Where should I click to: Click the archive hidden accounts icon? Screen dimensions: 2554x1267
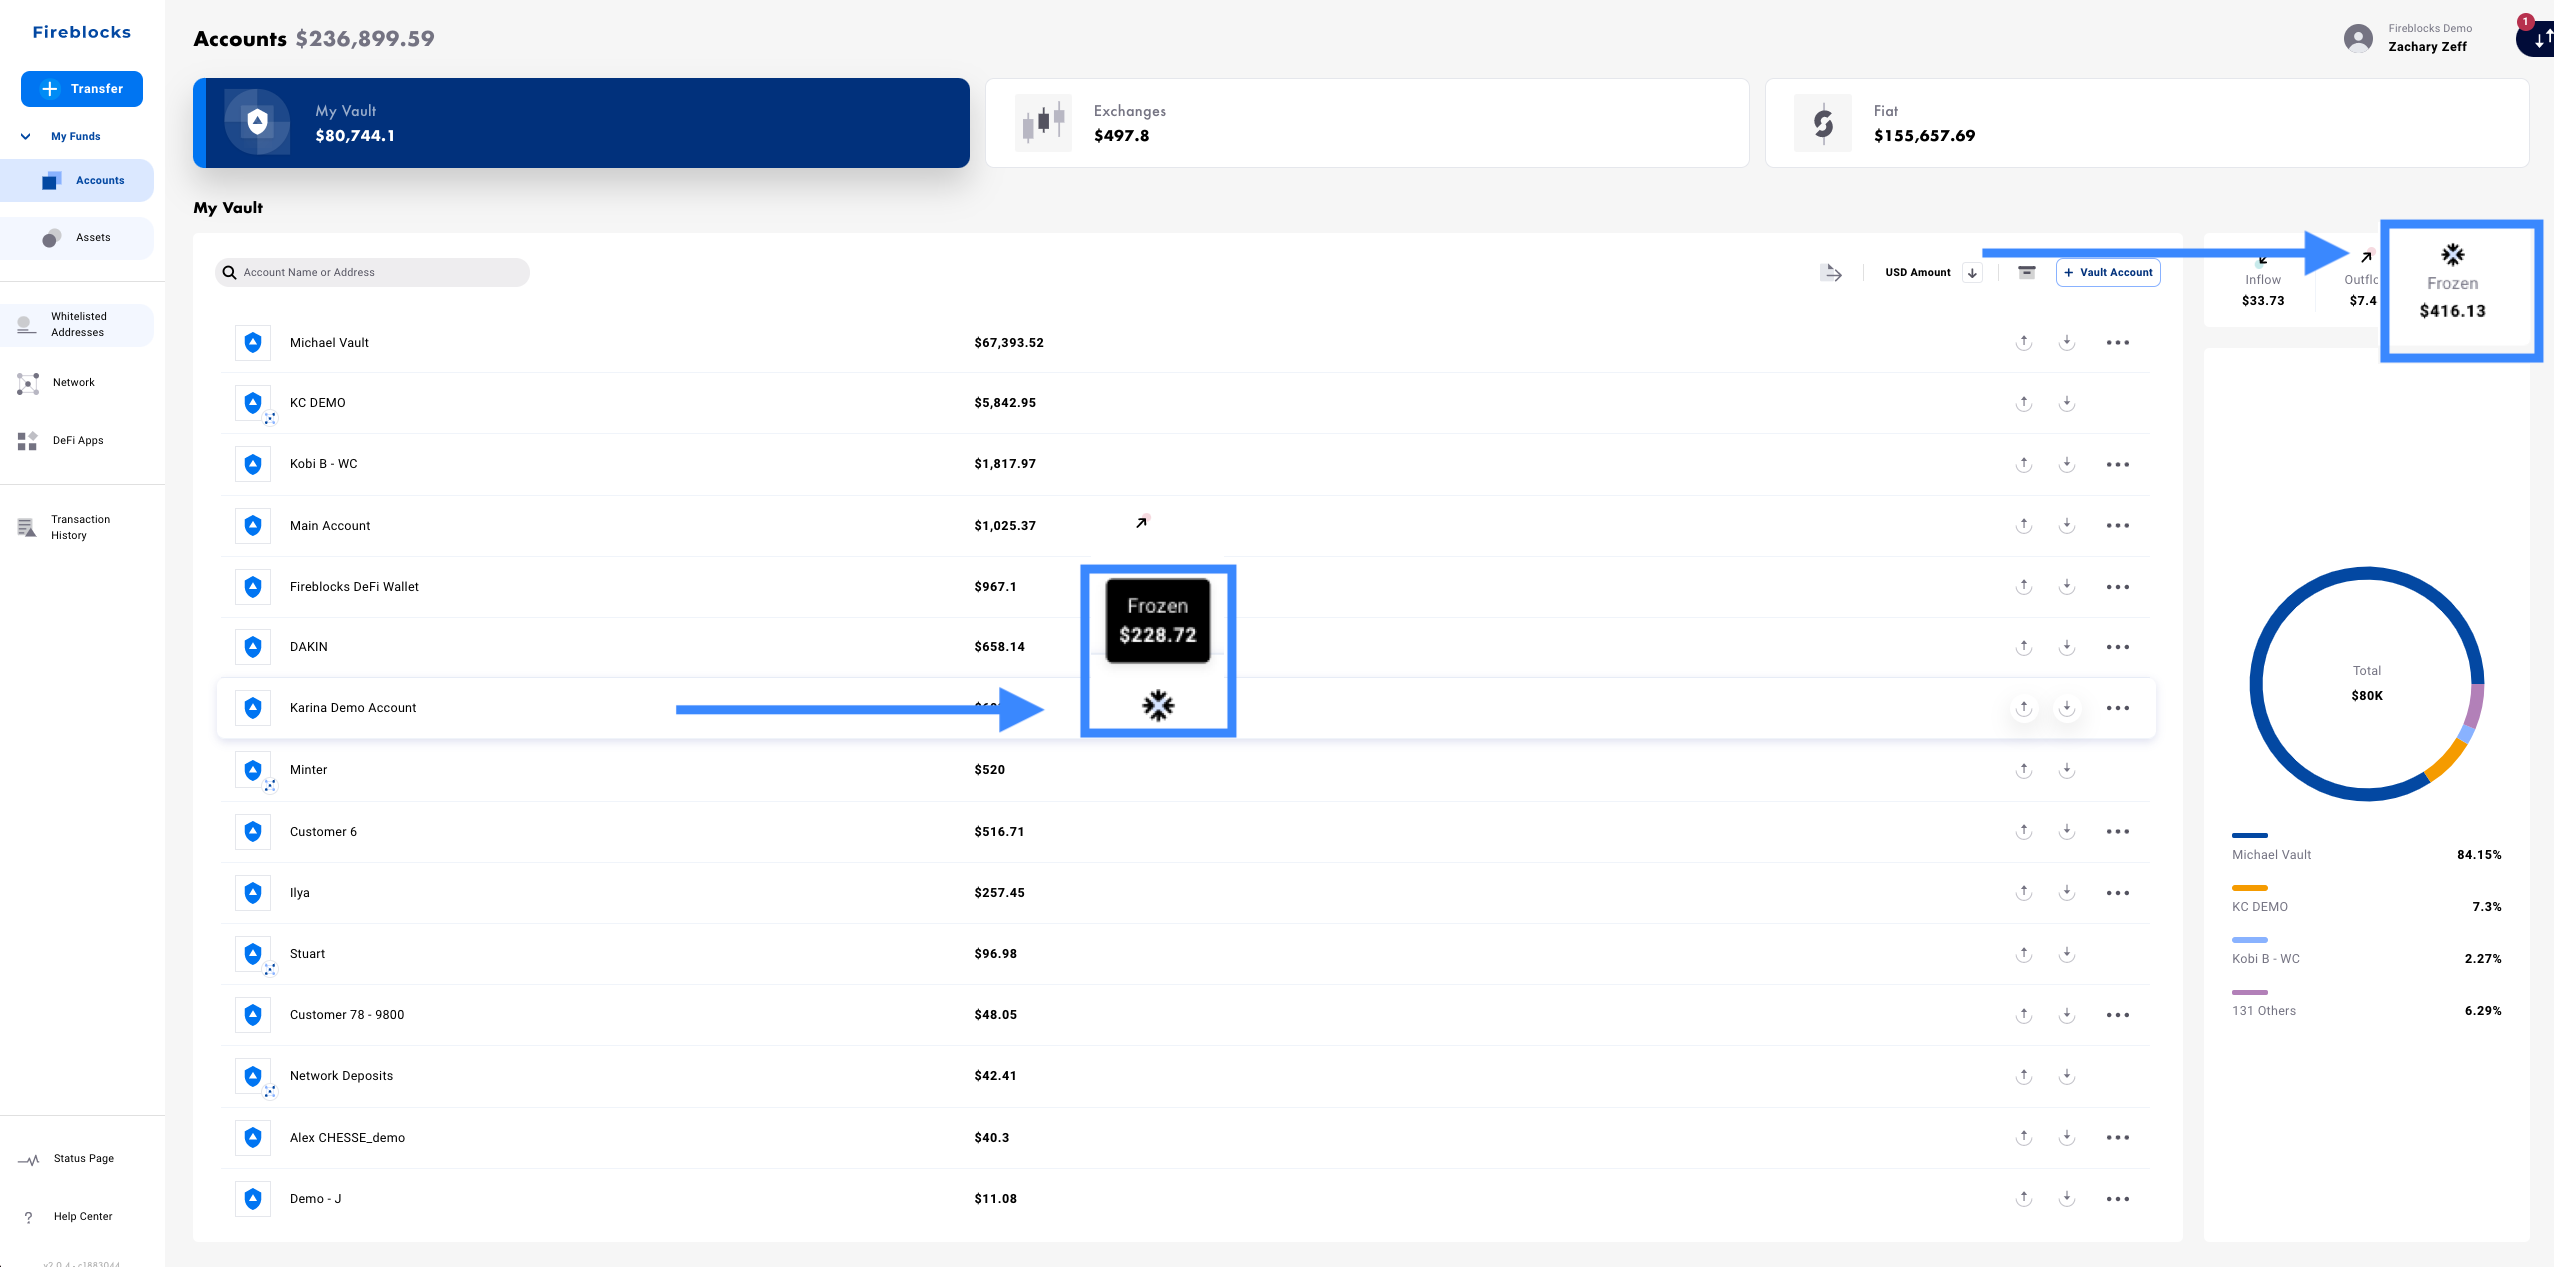click(2027, 273)
